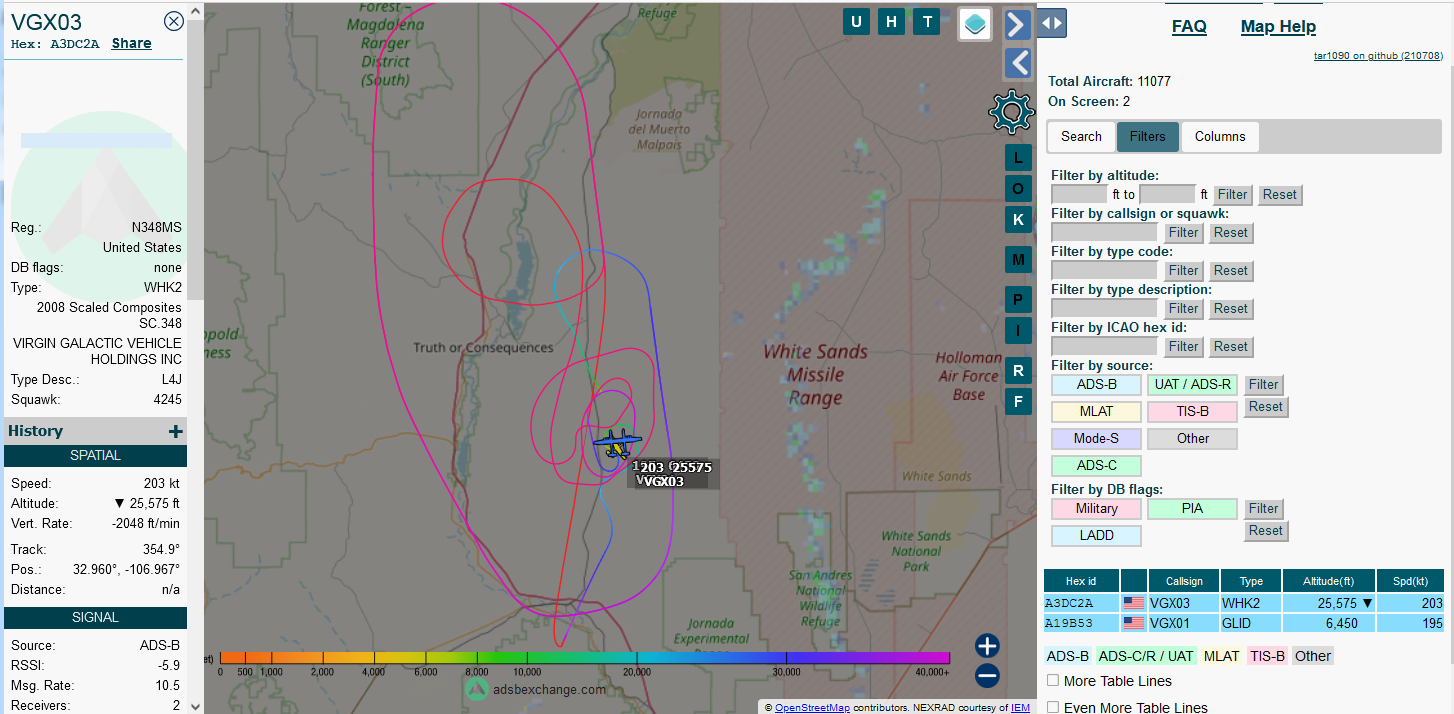This screenshot has width=1454, height=714.
Task: Open settings gear on the map
Action: tap(1011, 111)
